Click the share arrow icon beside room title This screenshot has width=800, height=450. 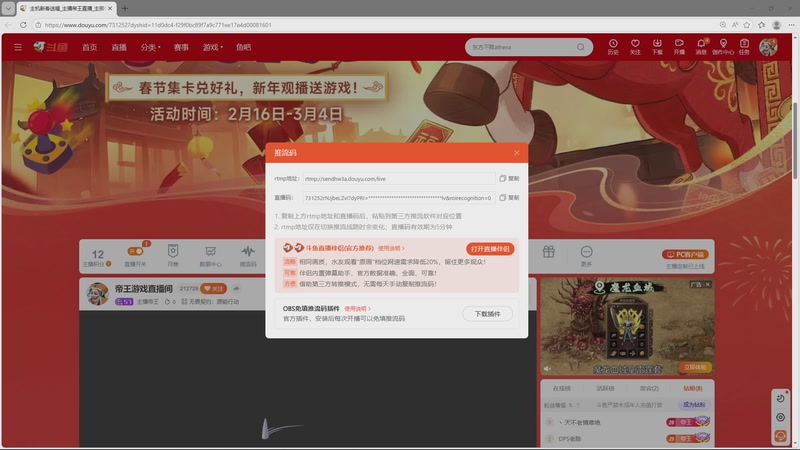point(236,289)
